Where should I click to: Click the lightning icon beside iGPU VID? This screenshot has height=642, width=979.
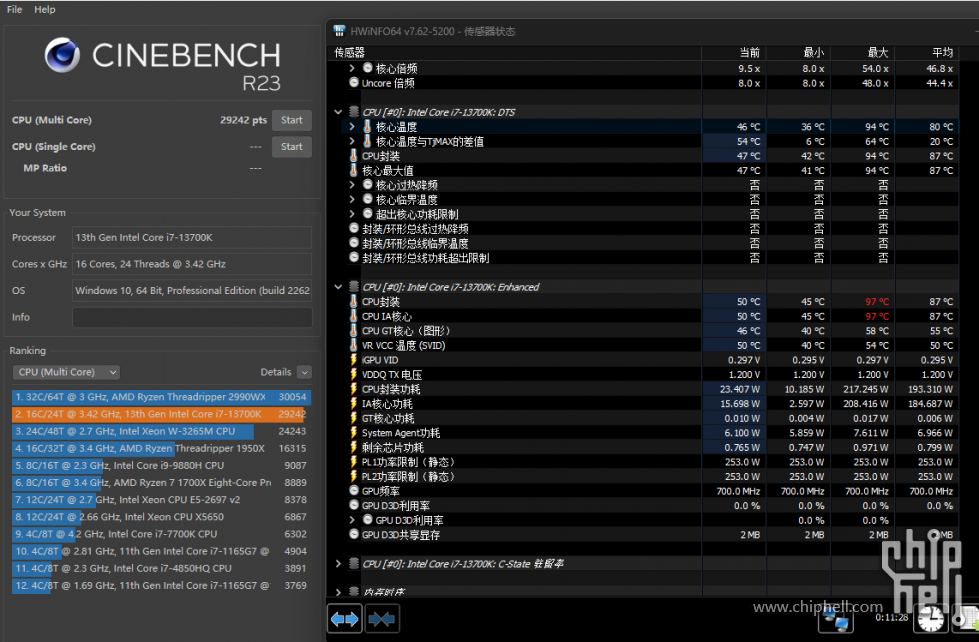coord(353,360)
